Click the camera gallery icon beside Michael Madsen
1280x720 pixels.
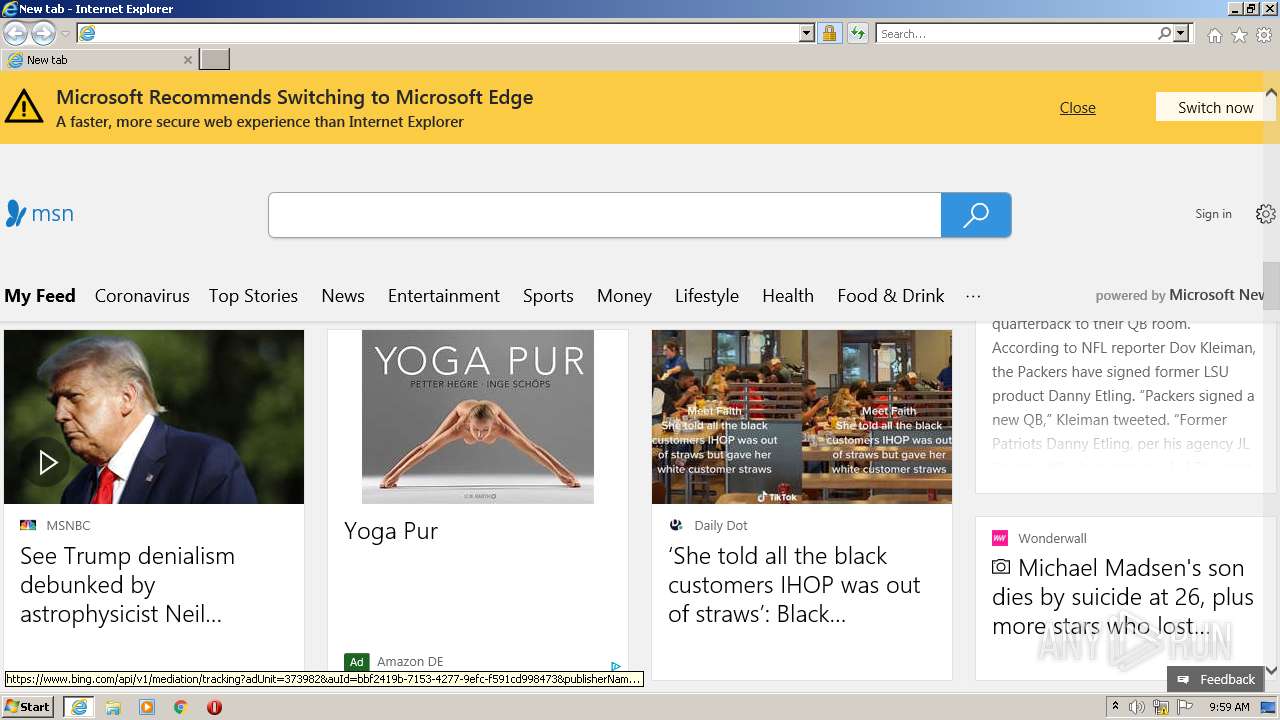coord(1001,567)
